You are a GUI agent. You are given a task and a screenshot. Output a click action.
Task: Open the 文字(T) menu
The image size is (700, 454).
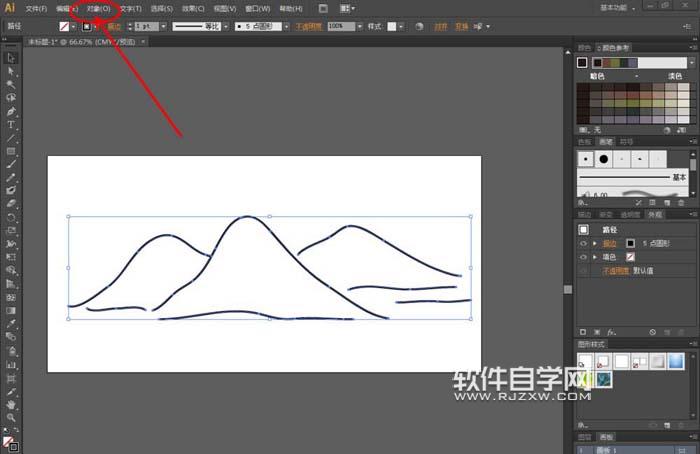coord(131,9)
